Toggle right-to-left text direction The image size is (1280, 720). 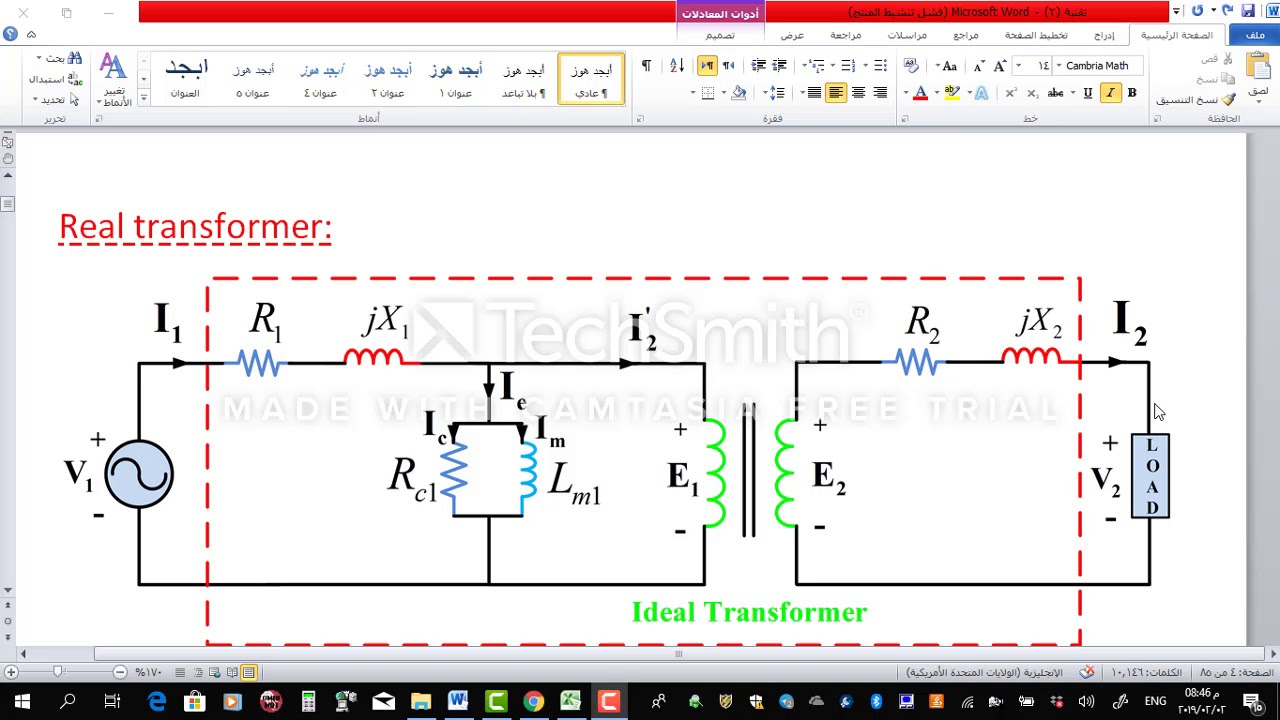click(729, 66)
